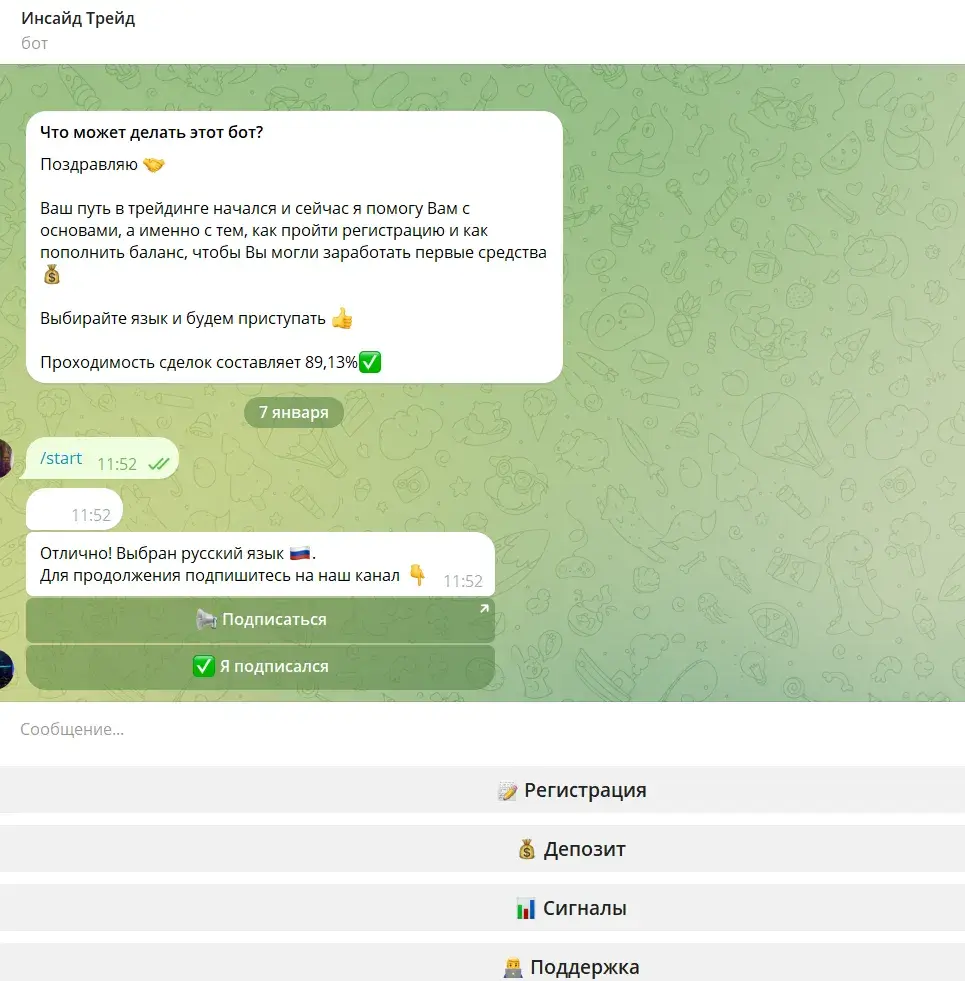Click the user avatar beside the /start message

[x=6, y=458]
